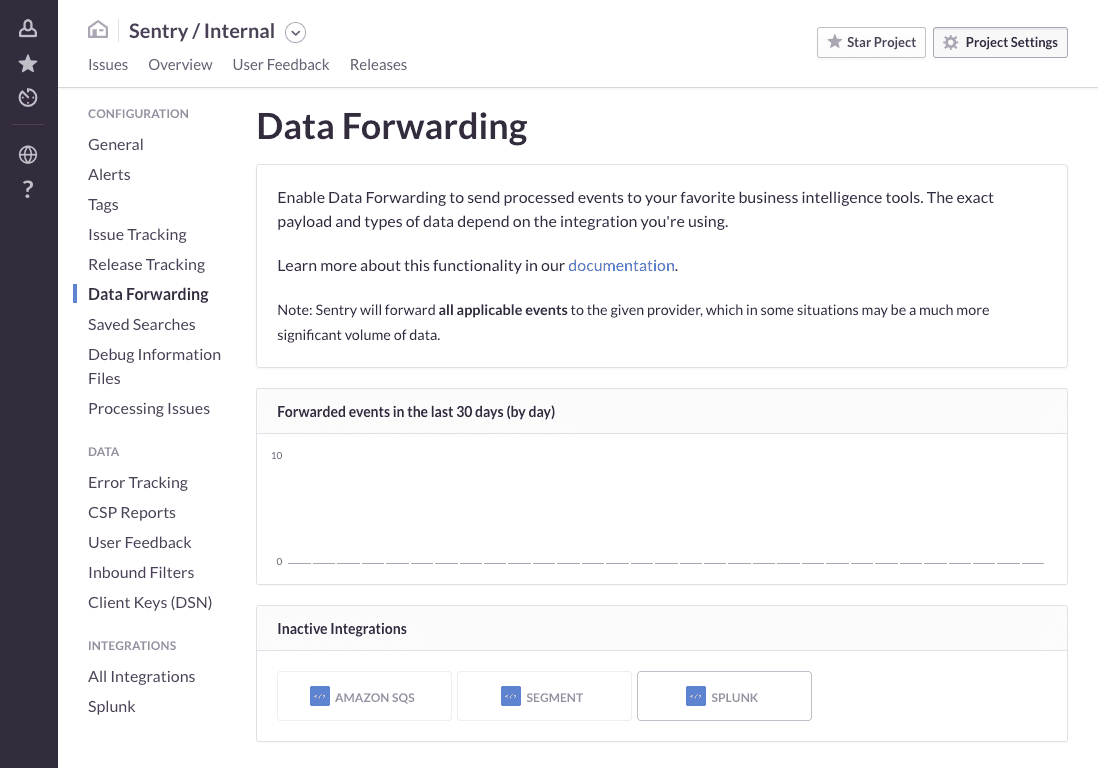Image resolution: width=1098 pixels, height=768 pixels.
Task: Open the home breadcrumb icon
Action: [x=96, y=31]
